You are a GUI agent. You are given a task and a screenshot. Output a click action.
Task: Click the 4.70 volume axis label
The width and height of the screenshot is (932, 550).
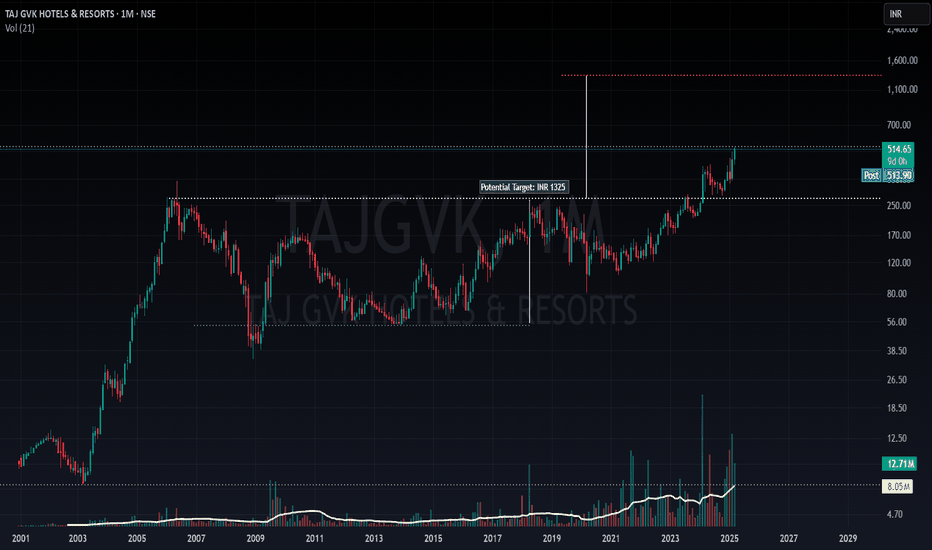click(895, 514)
